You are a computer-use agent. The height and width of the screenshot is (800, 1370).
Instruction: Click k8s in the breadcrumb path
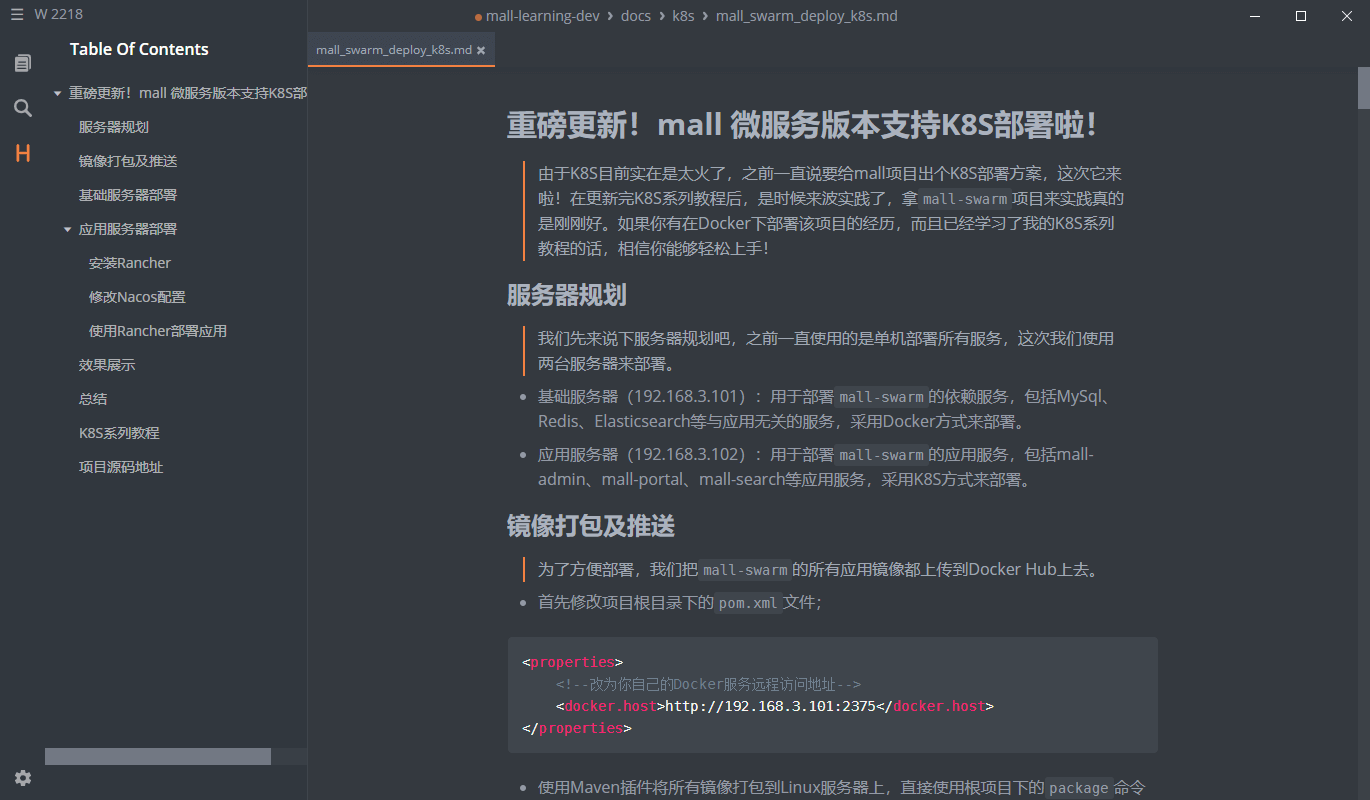click(x=683, y=16)
